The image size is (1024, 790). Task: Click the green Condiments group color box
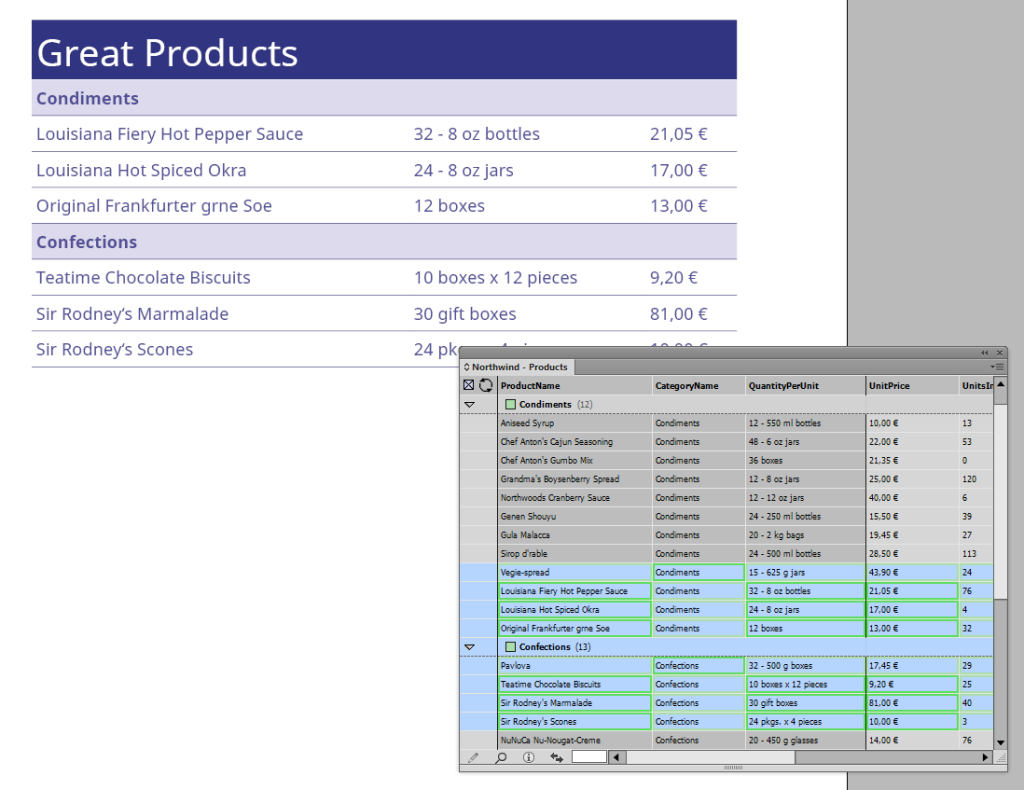[511, 404]
